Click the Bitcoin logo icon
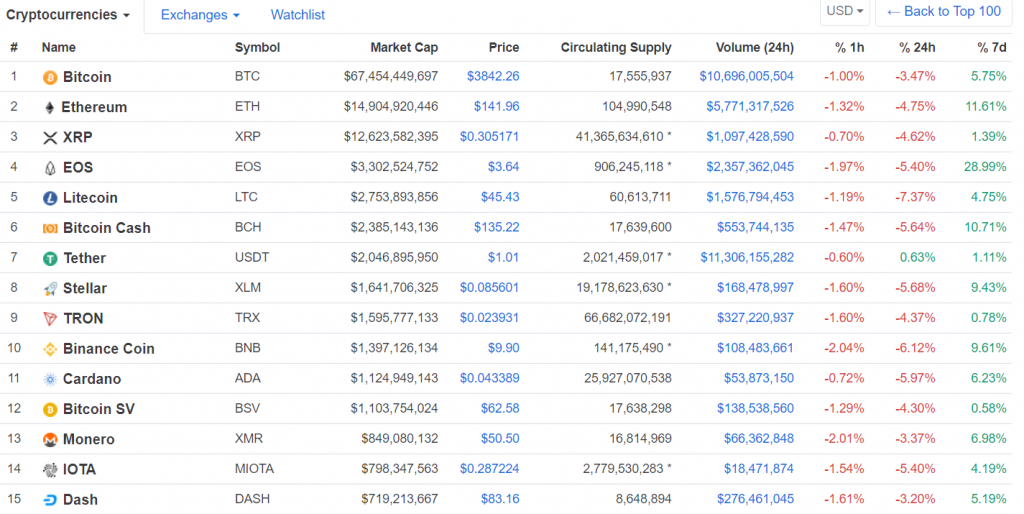1024x514 pixels. (x=50, y=77)
